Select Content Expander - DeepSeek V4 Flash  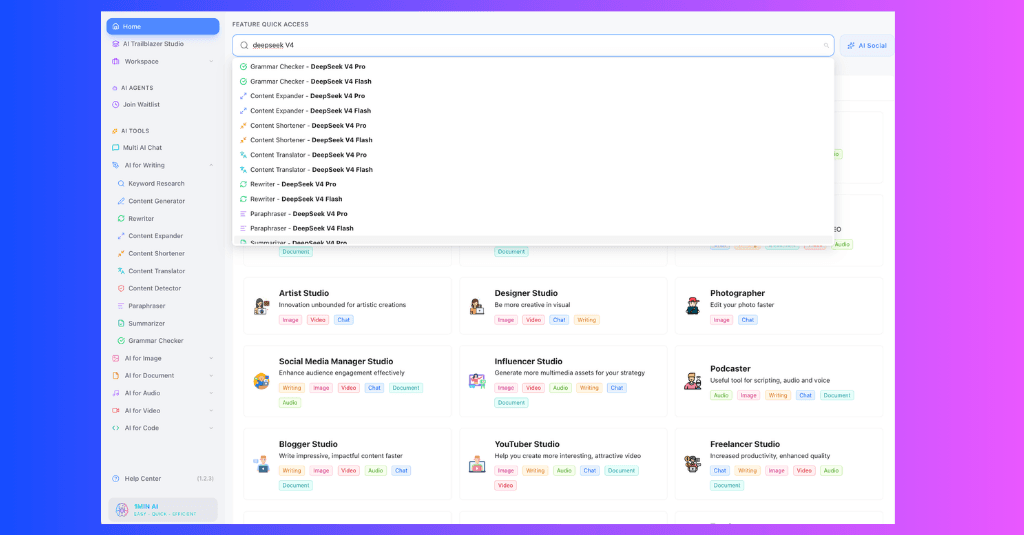[x=533, y=111]
